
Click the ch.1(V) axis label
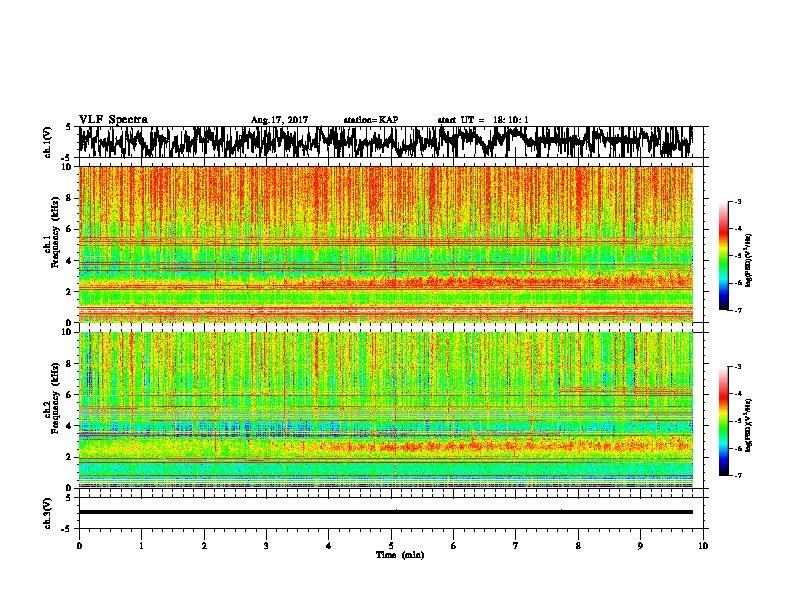click(47, 142)
